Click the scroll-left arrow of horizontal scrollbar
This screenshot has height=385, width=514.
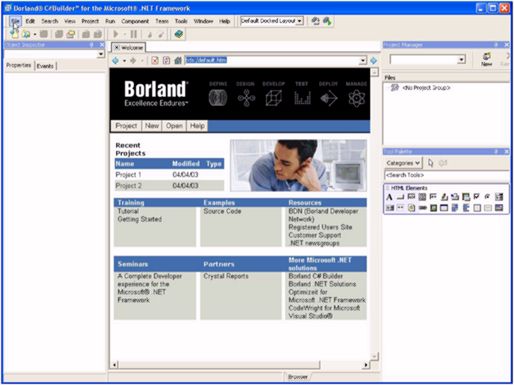(114, 365)
